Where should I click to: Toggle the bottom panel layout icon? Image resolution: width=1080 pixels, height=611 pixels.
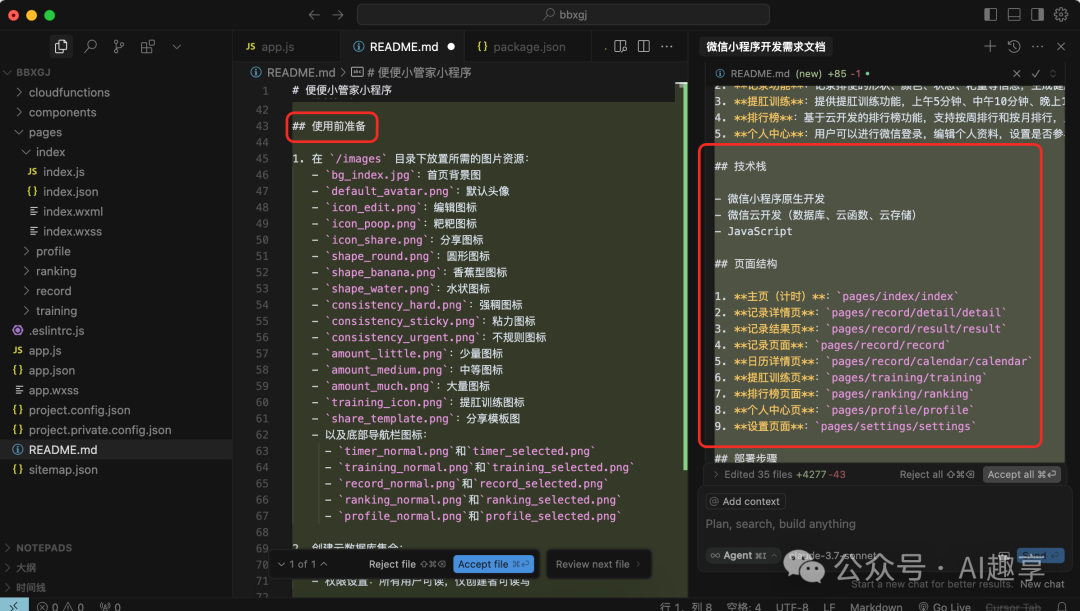point(1014,14)
